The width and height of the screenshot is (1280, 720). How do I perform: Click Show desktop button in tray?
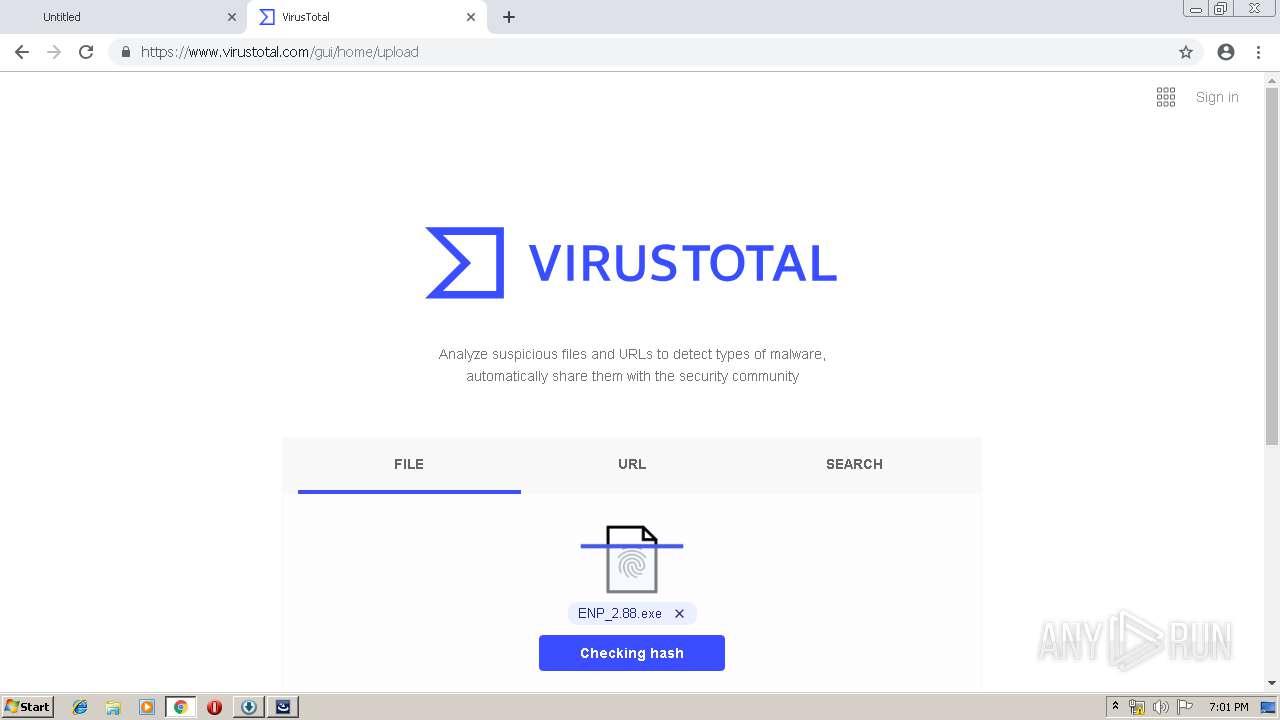tap(1268, 707)
